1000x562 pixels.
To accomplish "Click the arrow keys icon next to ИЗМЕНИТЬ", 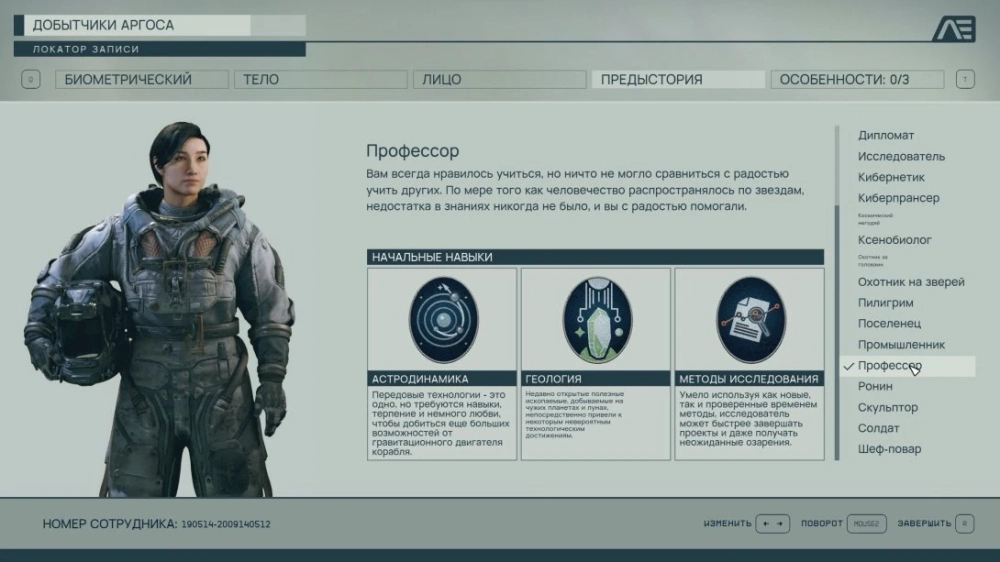I will [x=773, y=523].
